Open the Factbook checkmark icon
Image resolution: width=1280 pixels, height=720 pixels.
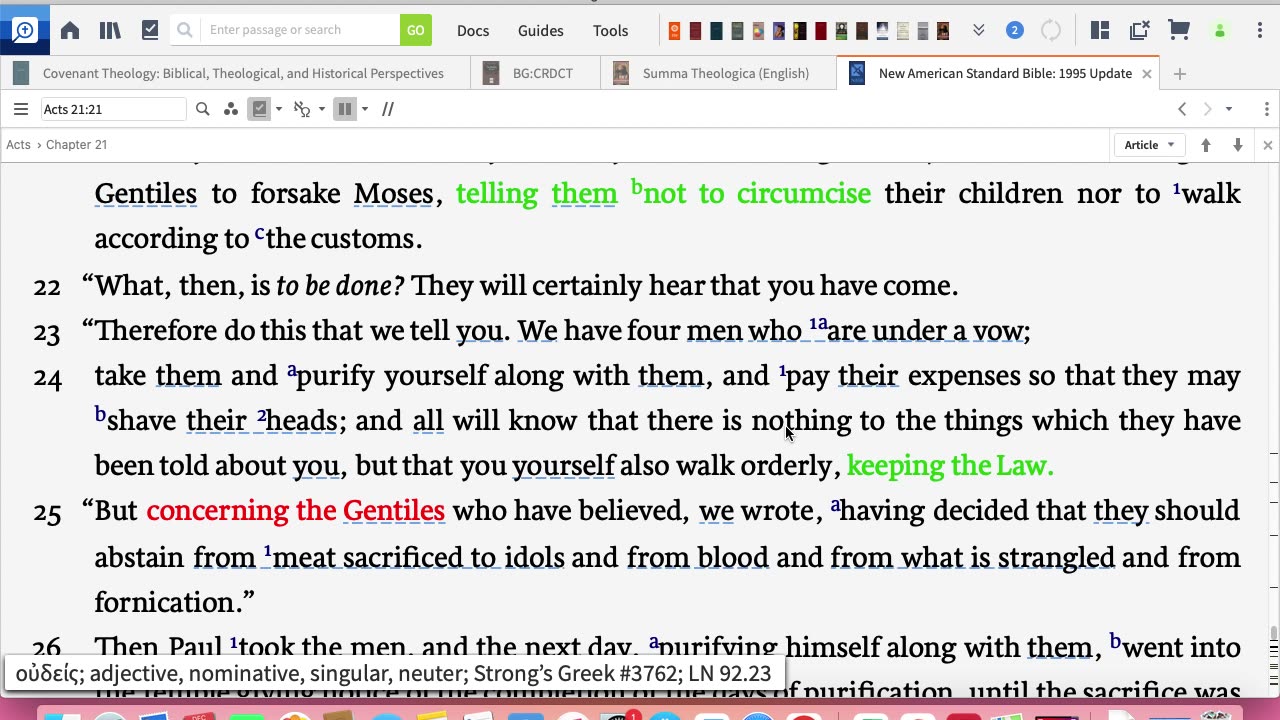(150, 30)
